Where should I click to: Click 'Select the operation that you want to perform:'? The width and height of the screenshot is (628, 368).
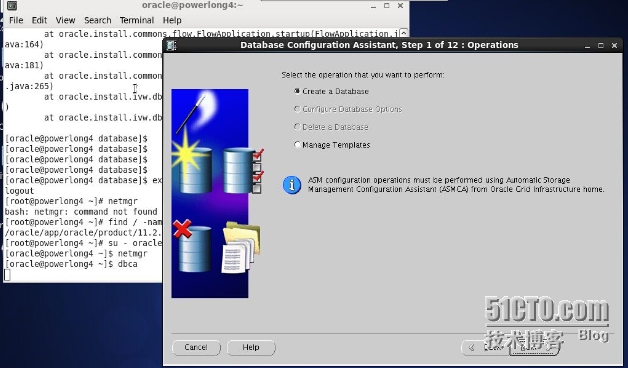coord(363,75)
